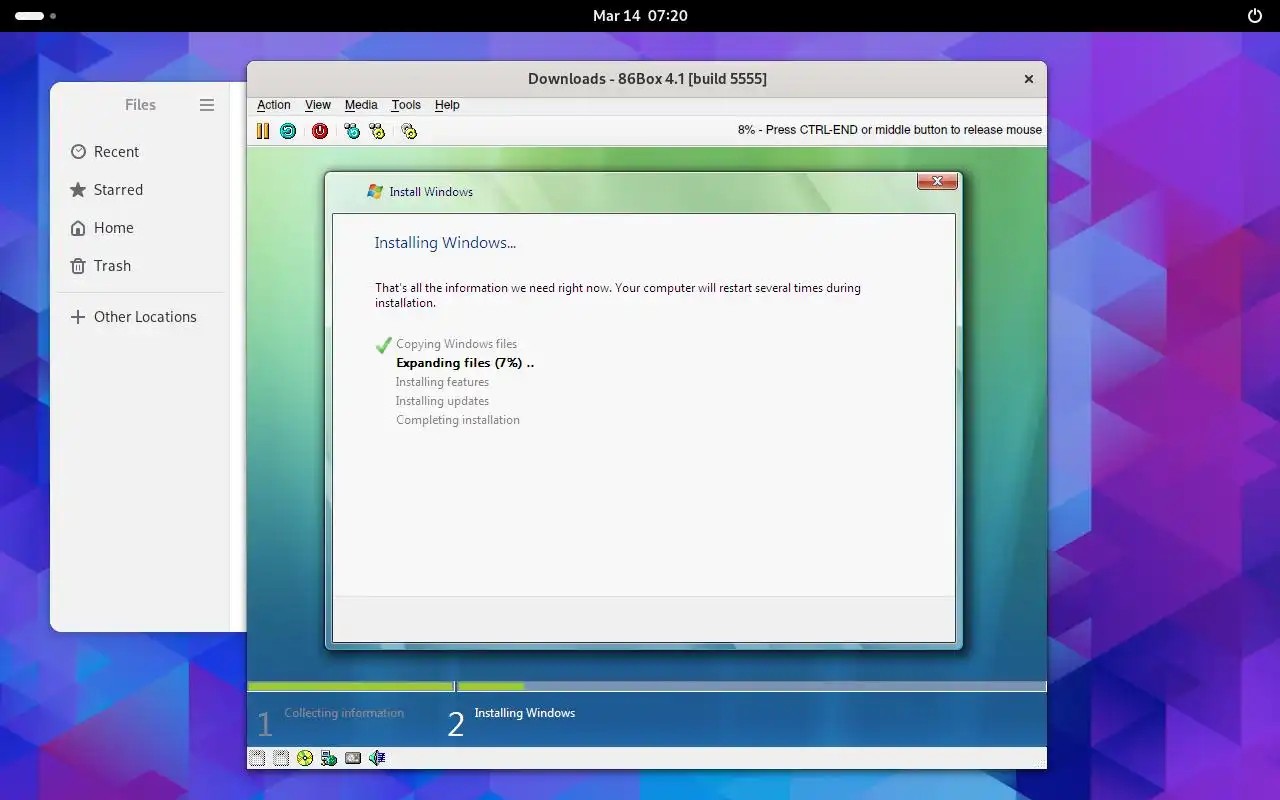1280x800 pixels.
Task: Send Ctrl+Alt+Del via the toolbar icon
Action: click(x=352, y=131)
